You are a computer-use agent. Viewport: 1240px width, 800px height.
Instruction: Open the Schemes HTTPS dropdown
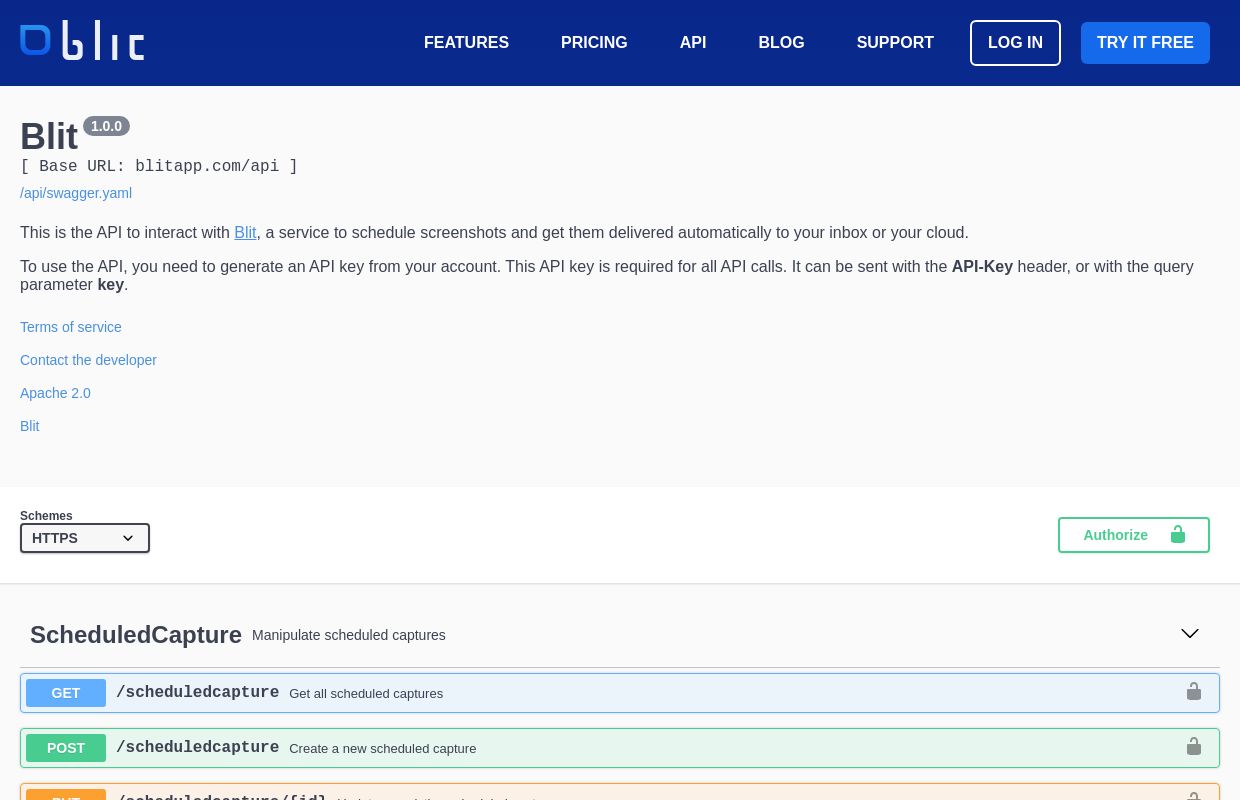coord(85,538)
